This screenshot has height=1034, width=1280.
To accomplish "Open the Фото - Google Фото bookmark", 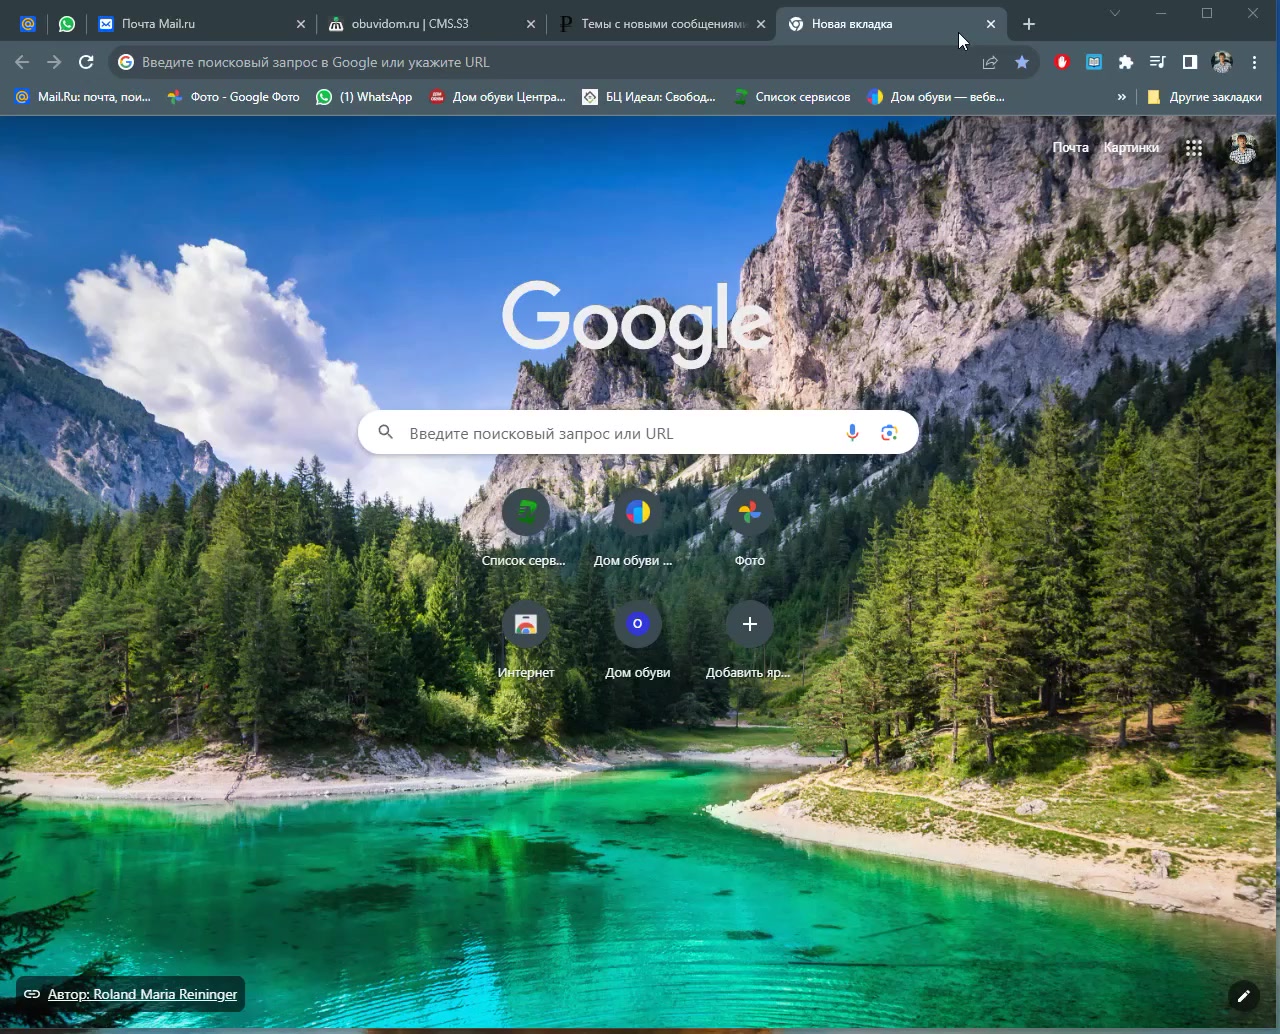I will (x=233, y=97).
